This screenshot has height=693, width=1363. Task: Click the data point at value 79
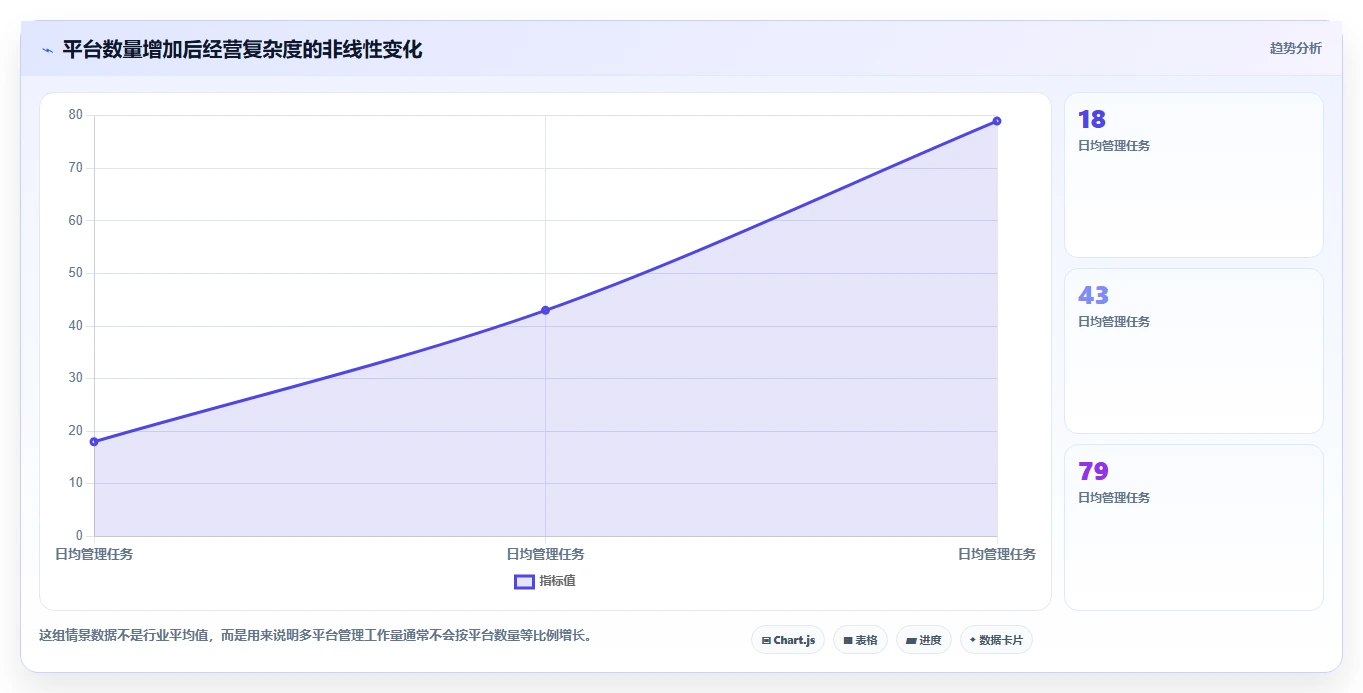(997, 121)
